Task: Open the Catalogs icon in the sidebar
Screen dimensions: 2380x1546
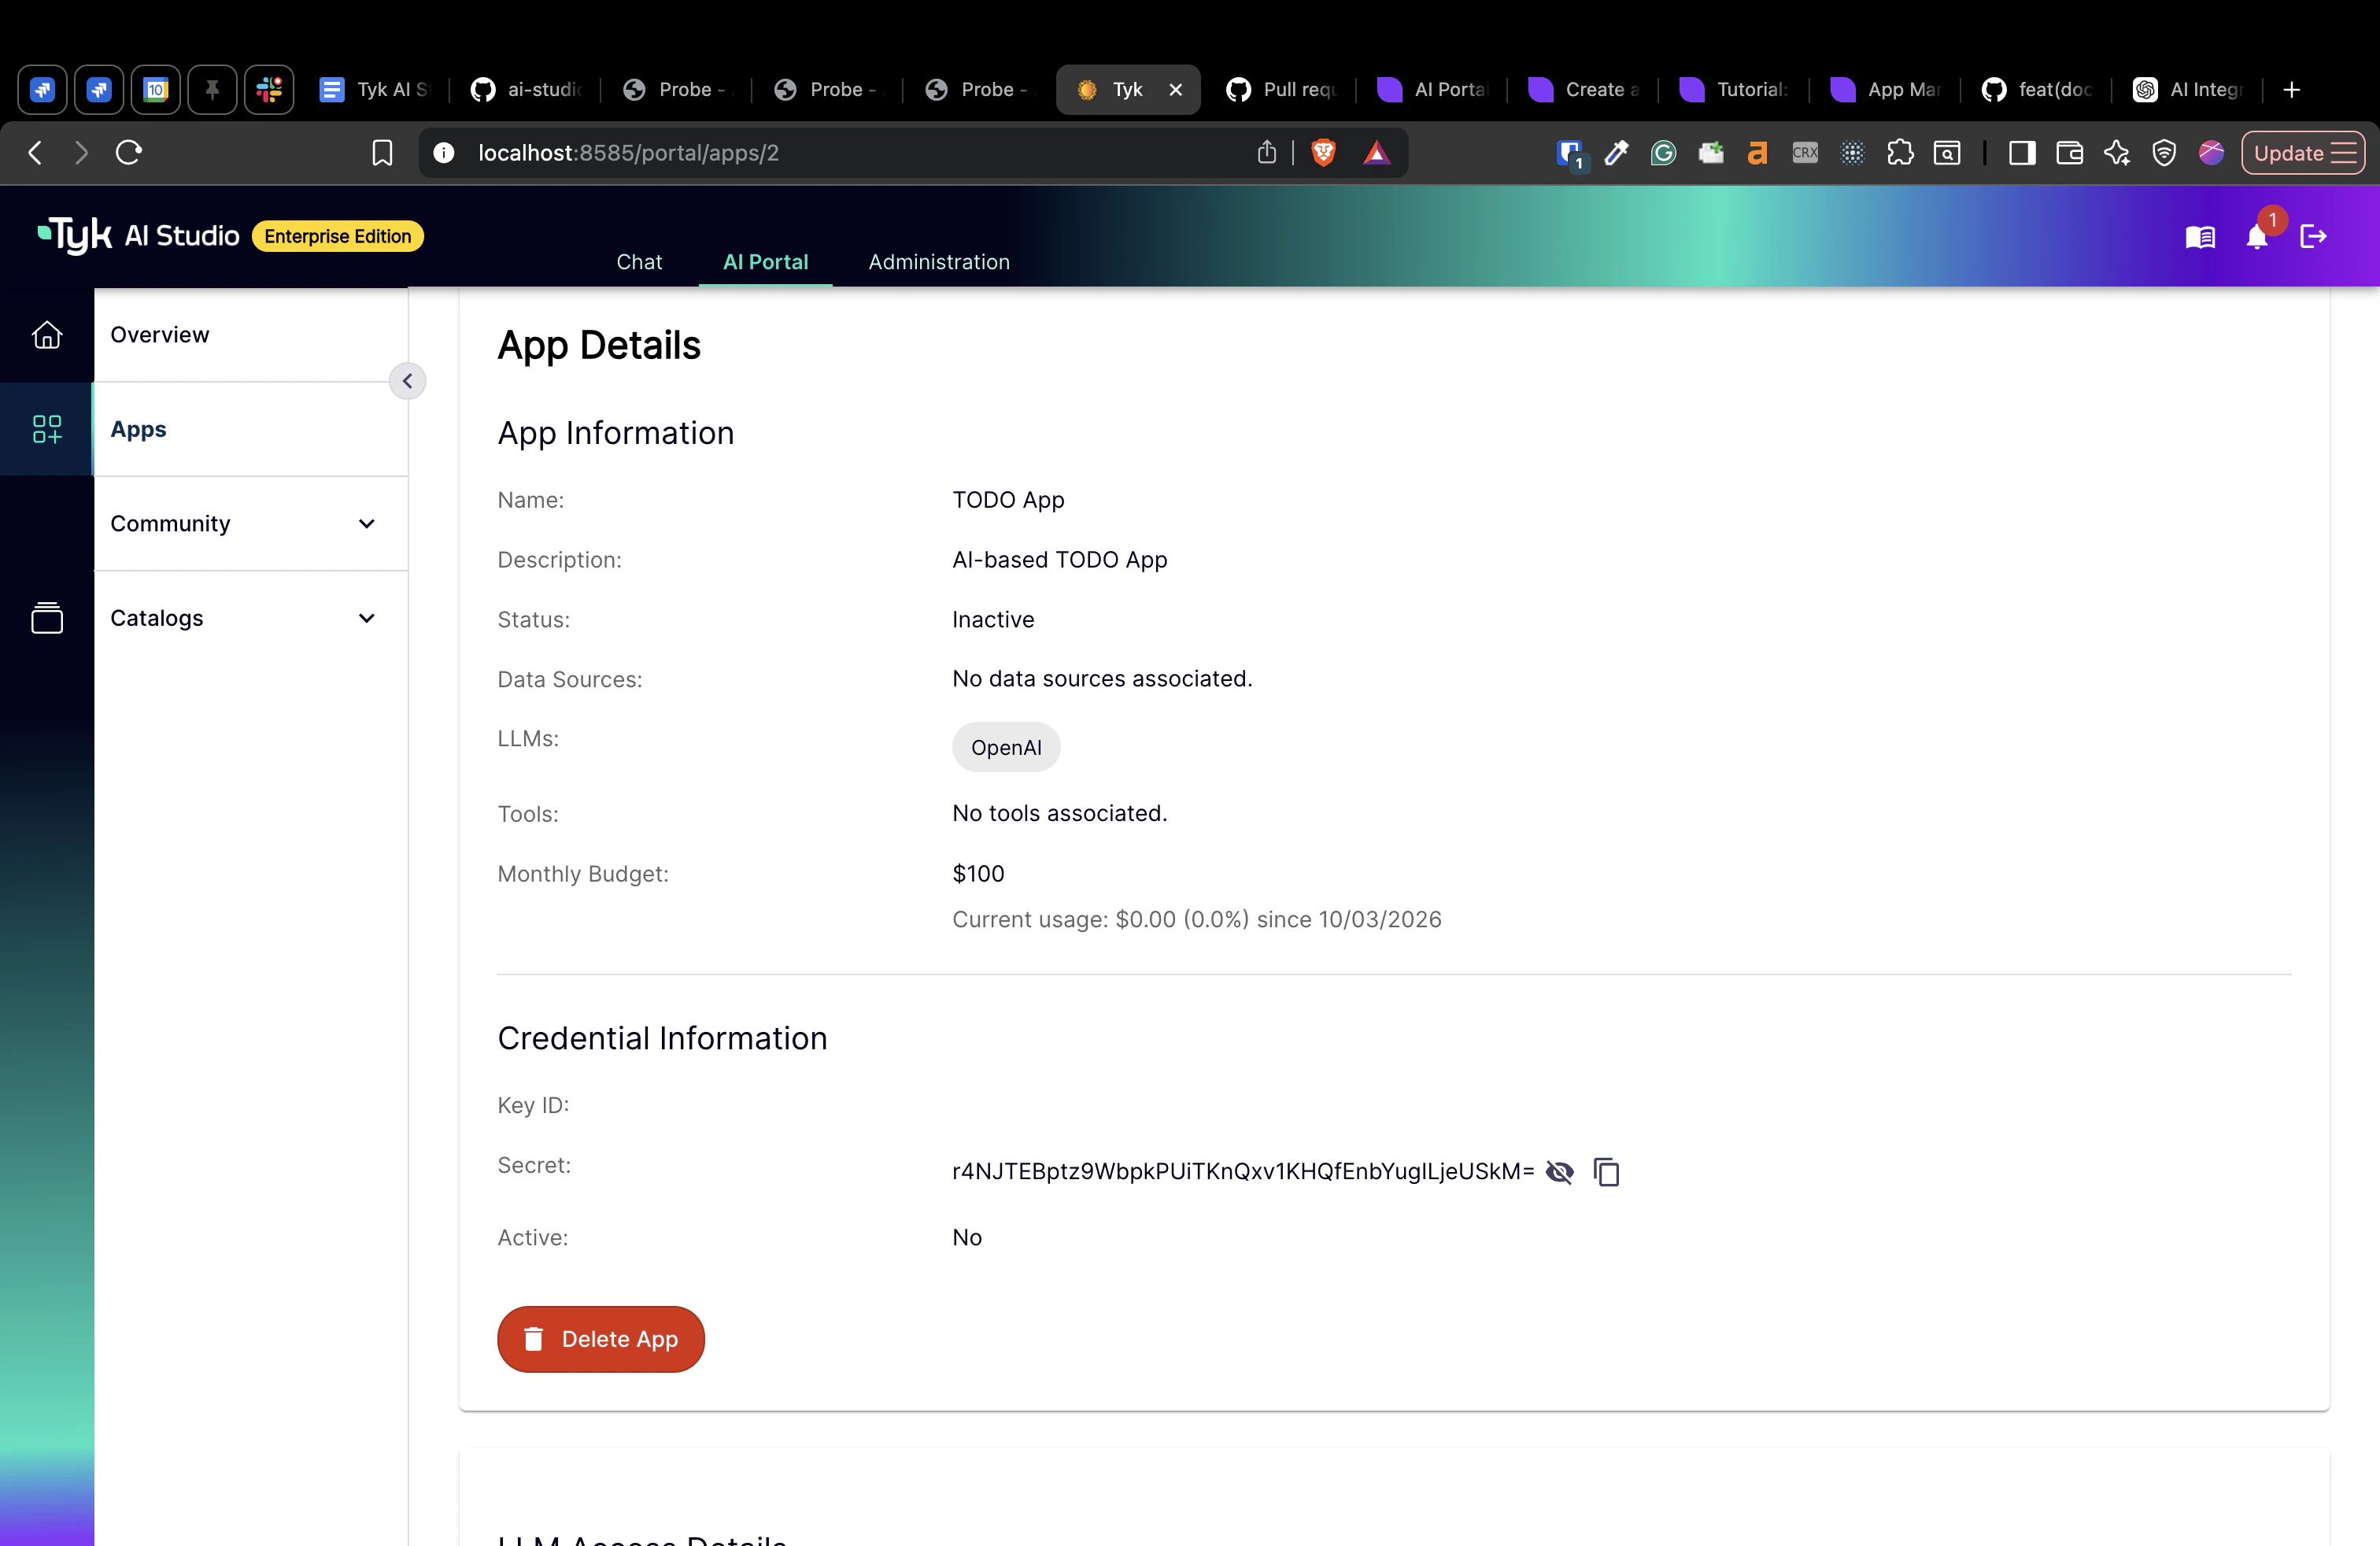Action: [x=47, y=617]
